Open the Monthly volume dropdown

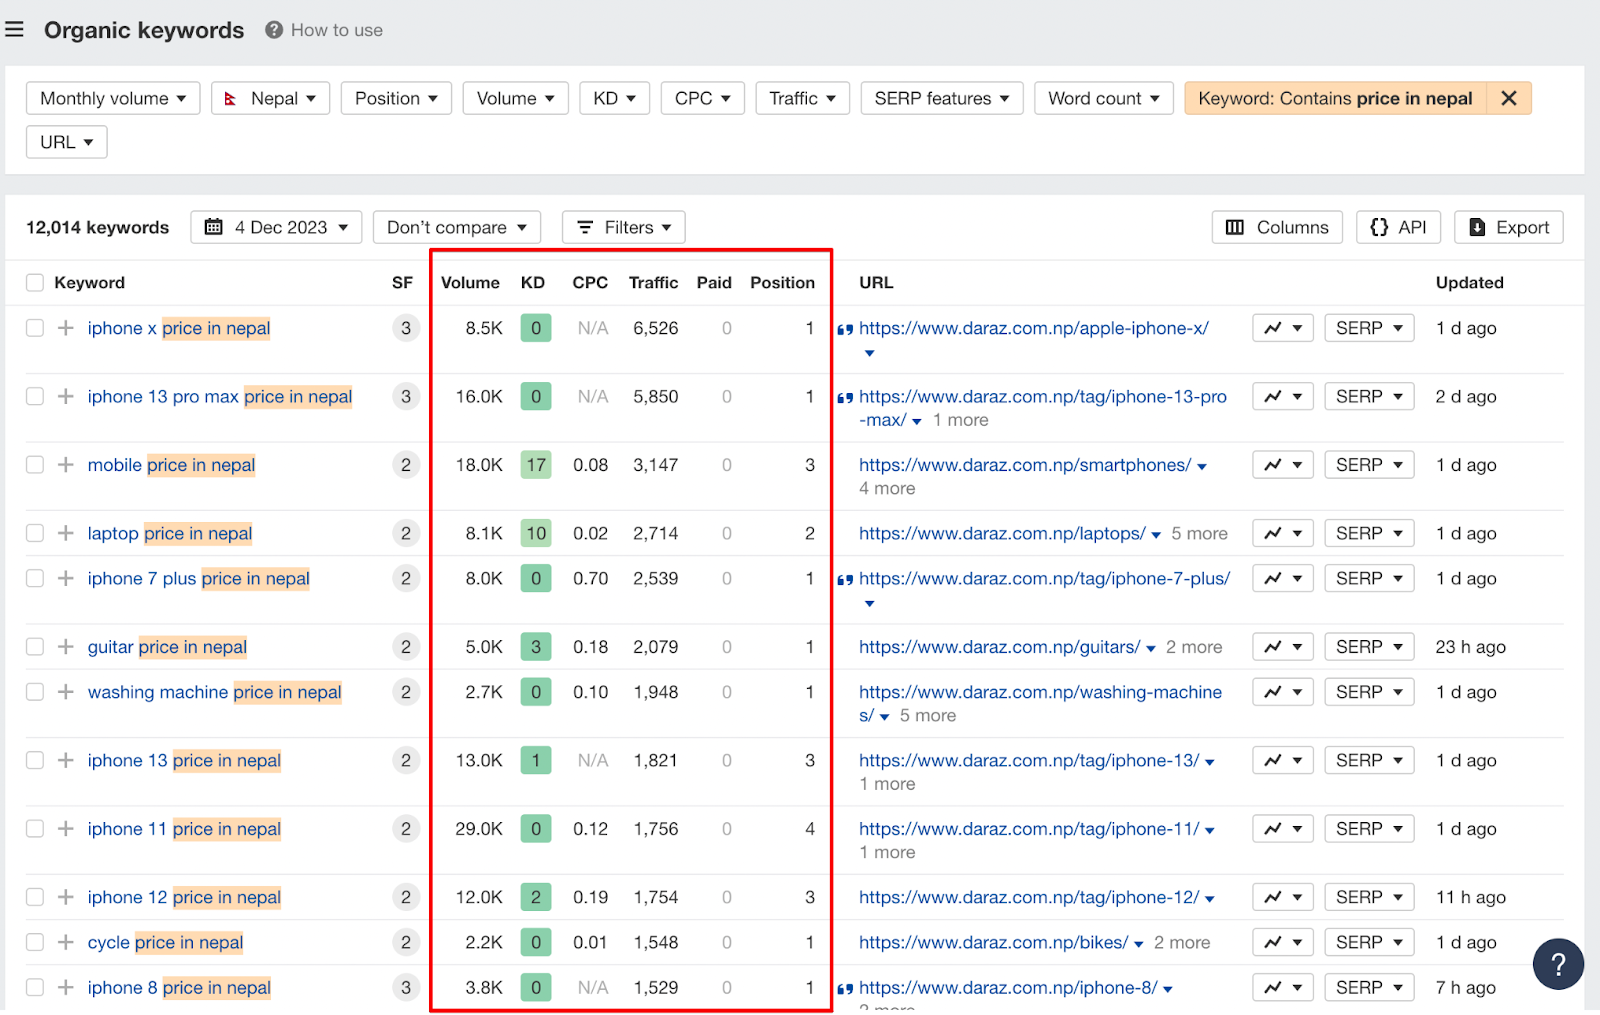tap(113, 98)
